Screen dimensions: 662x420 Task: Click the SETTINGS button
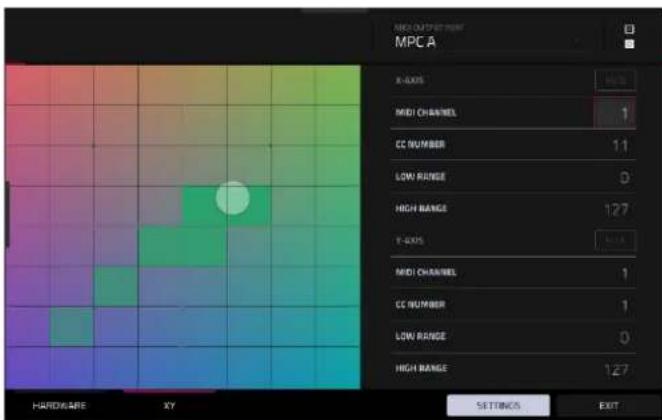498,405
